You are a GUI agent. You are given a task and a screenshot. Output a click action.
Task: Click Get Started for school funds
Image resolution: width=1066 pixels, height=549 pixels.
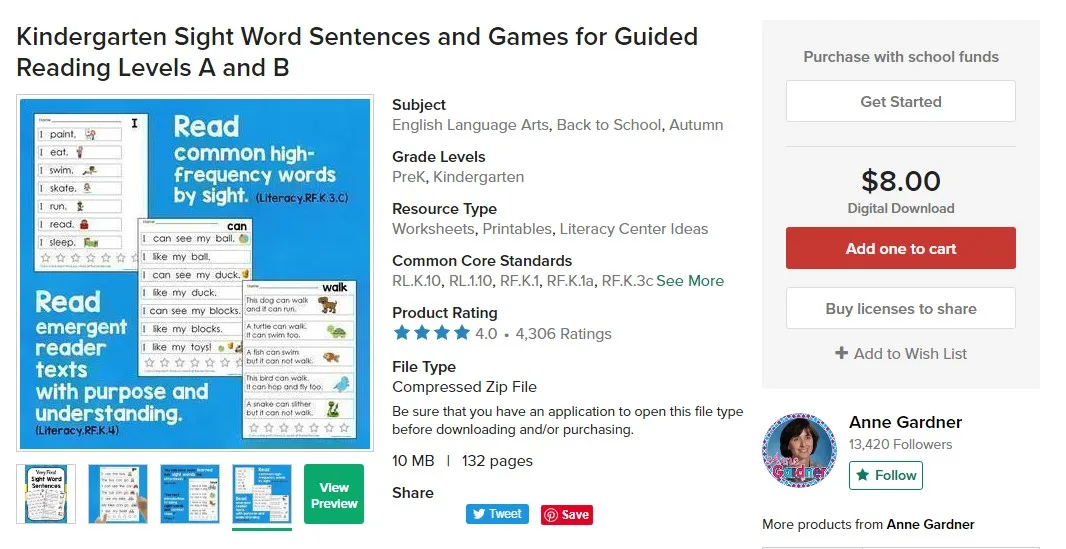pyautogui.click(x=900, y=102)
